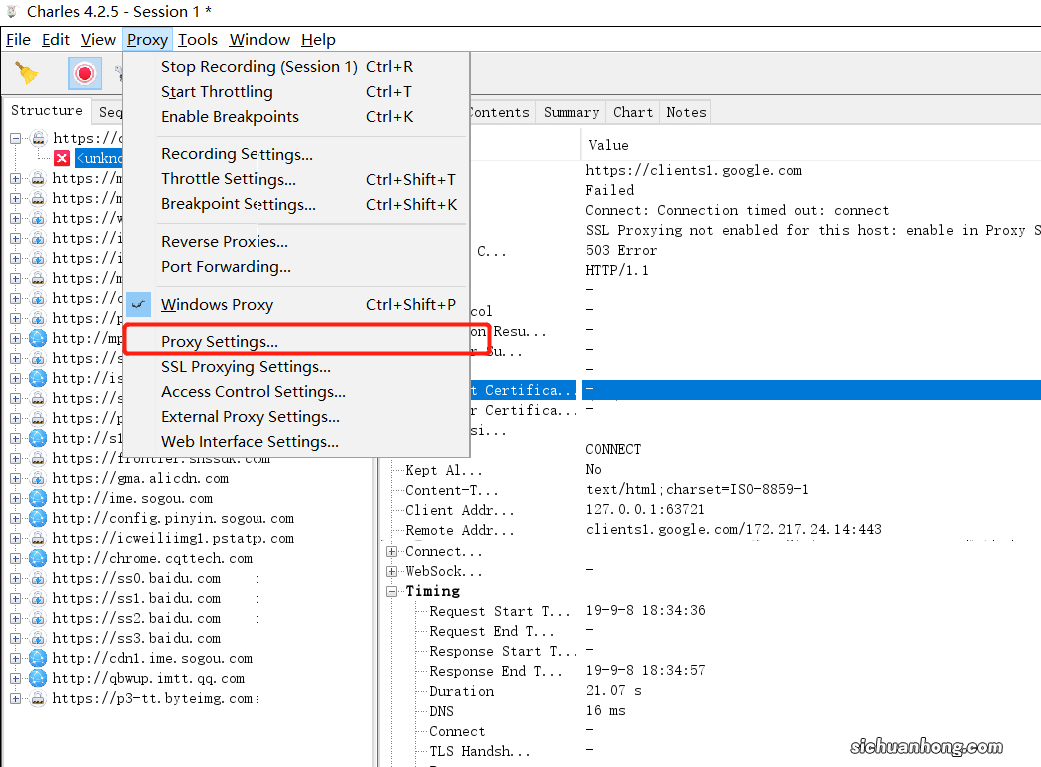Click lock icon beside https://gma.alicdn.com
Image resolution: width=1041 pixels, height=767 pixels.
coord(38,478)
